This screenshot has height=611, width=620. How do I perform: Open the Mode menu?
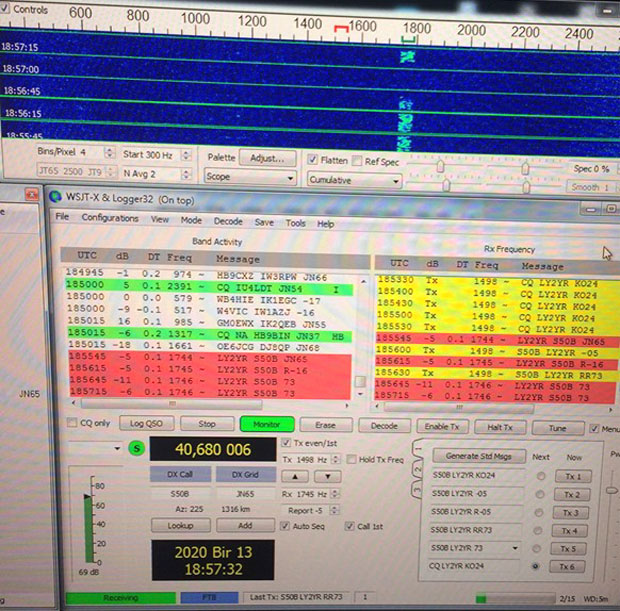coord(191,220)
